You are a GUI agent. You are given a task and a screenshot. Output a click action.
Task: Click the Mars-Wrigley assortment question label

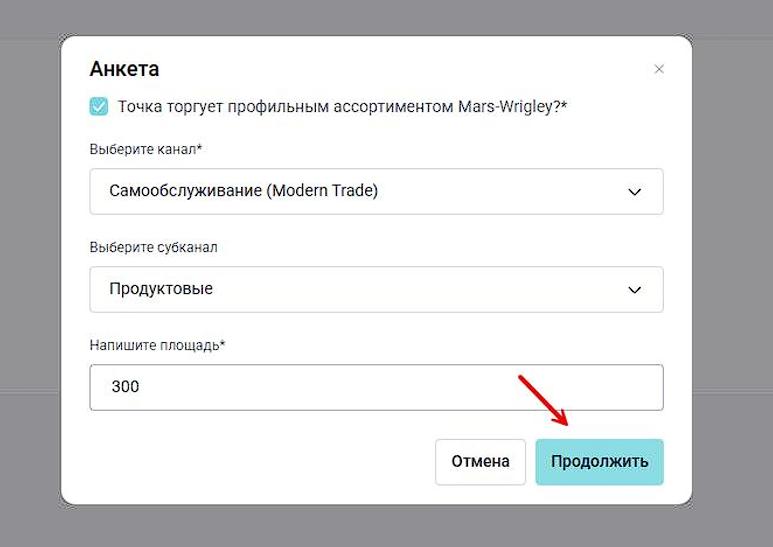pos(342,106)
